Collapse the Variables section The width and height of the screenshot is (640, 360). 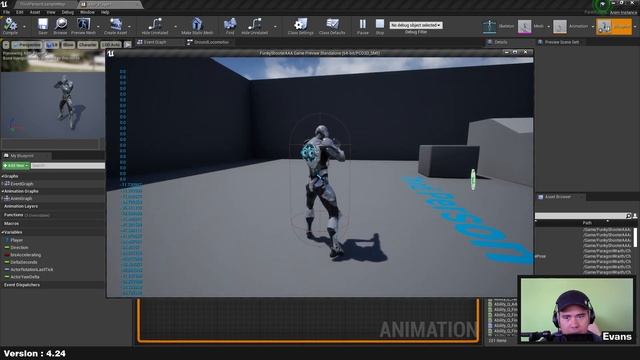click(x=2, y=232)
